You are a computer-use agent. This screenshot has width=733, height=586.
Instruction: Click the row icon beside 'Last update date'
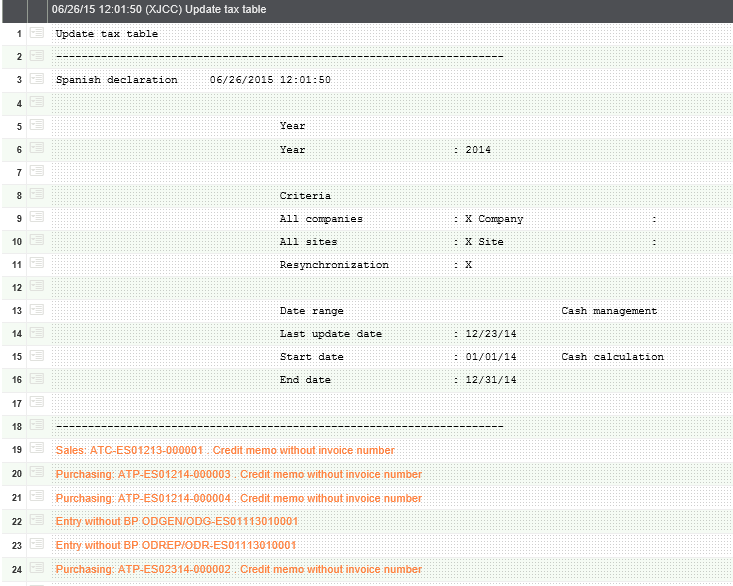click(37, 333)
